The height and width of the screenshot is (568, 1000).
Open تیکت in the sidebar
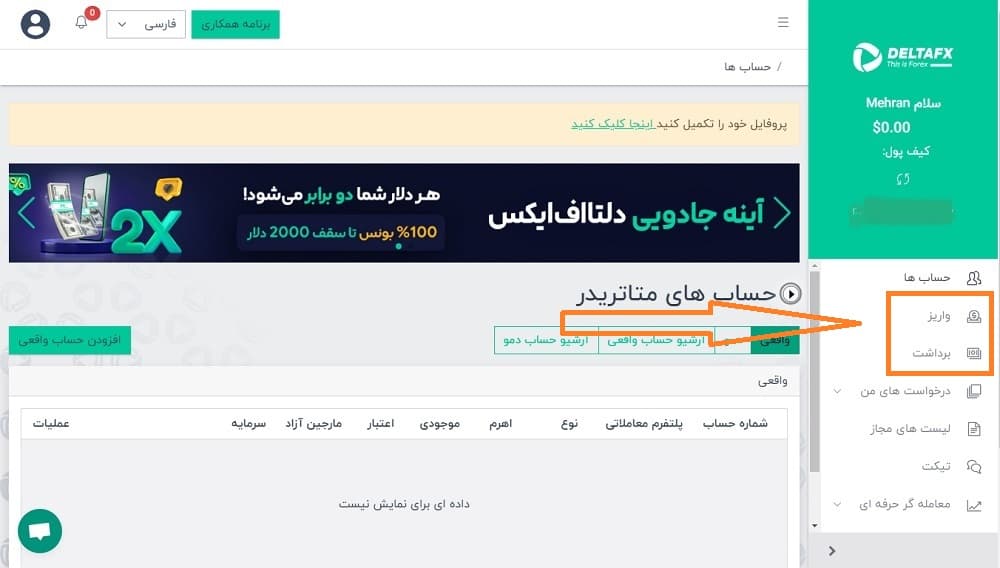[936, 467]
